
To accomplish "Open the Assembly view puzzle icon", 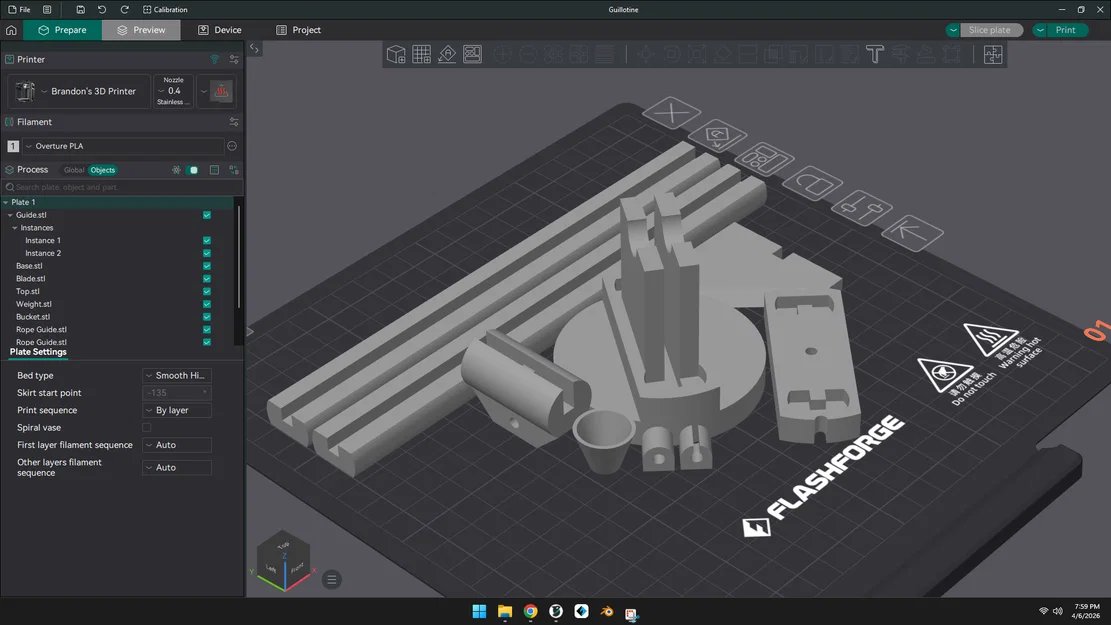I will (x=993, y=54).
